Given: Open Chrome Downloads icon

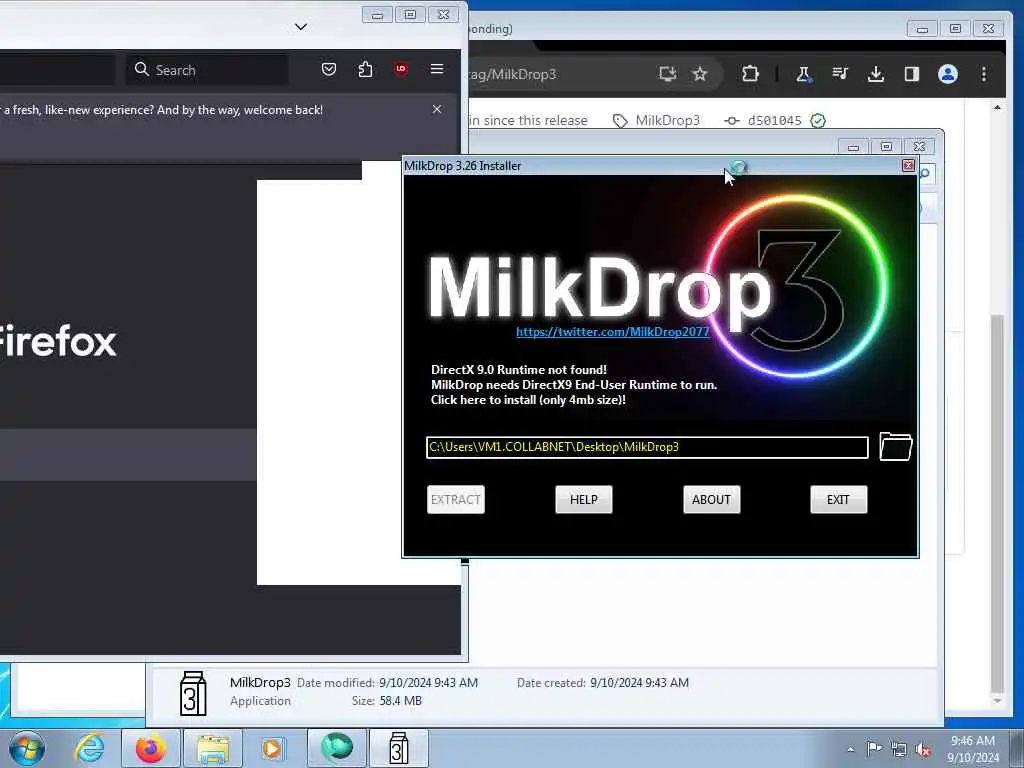Looking at the screenshot, I should (x=876, y=74).
